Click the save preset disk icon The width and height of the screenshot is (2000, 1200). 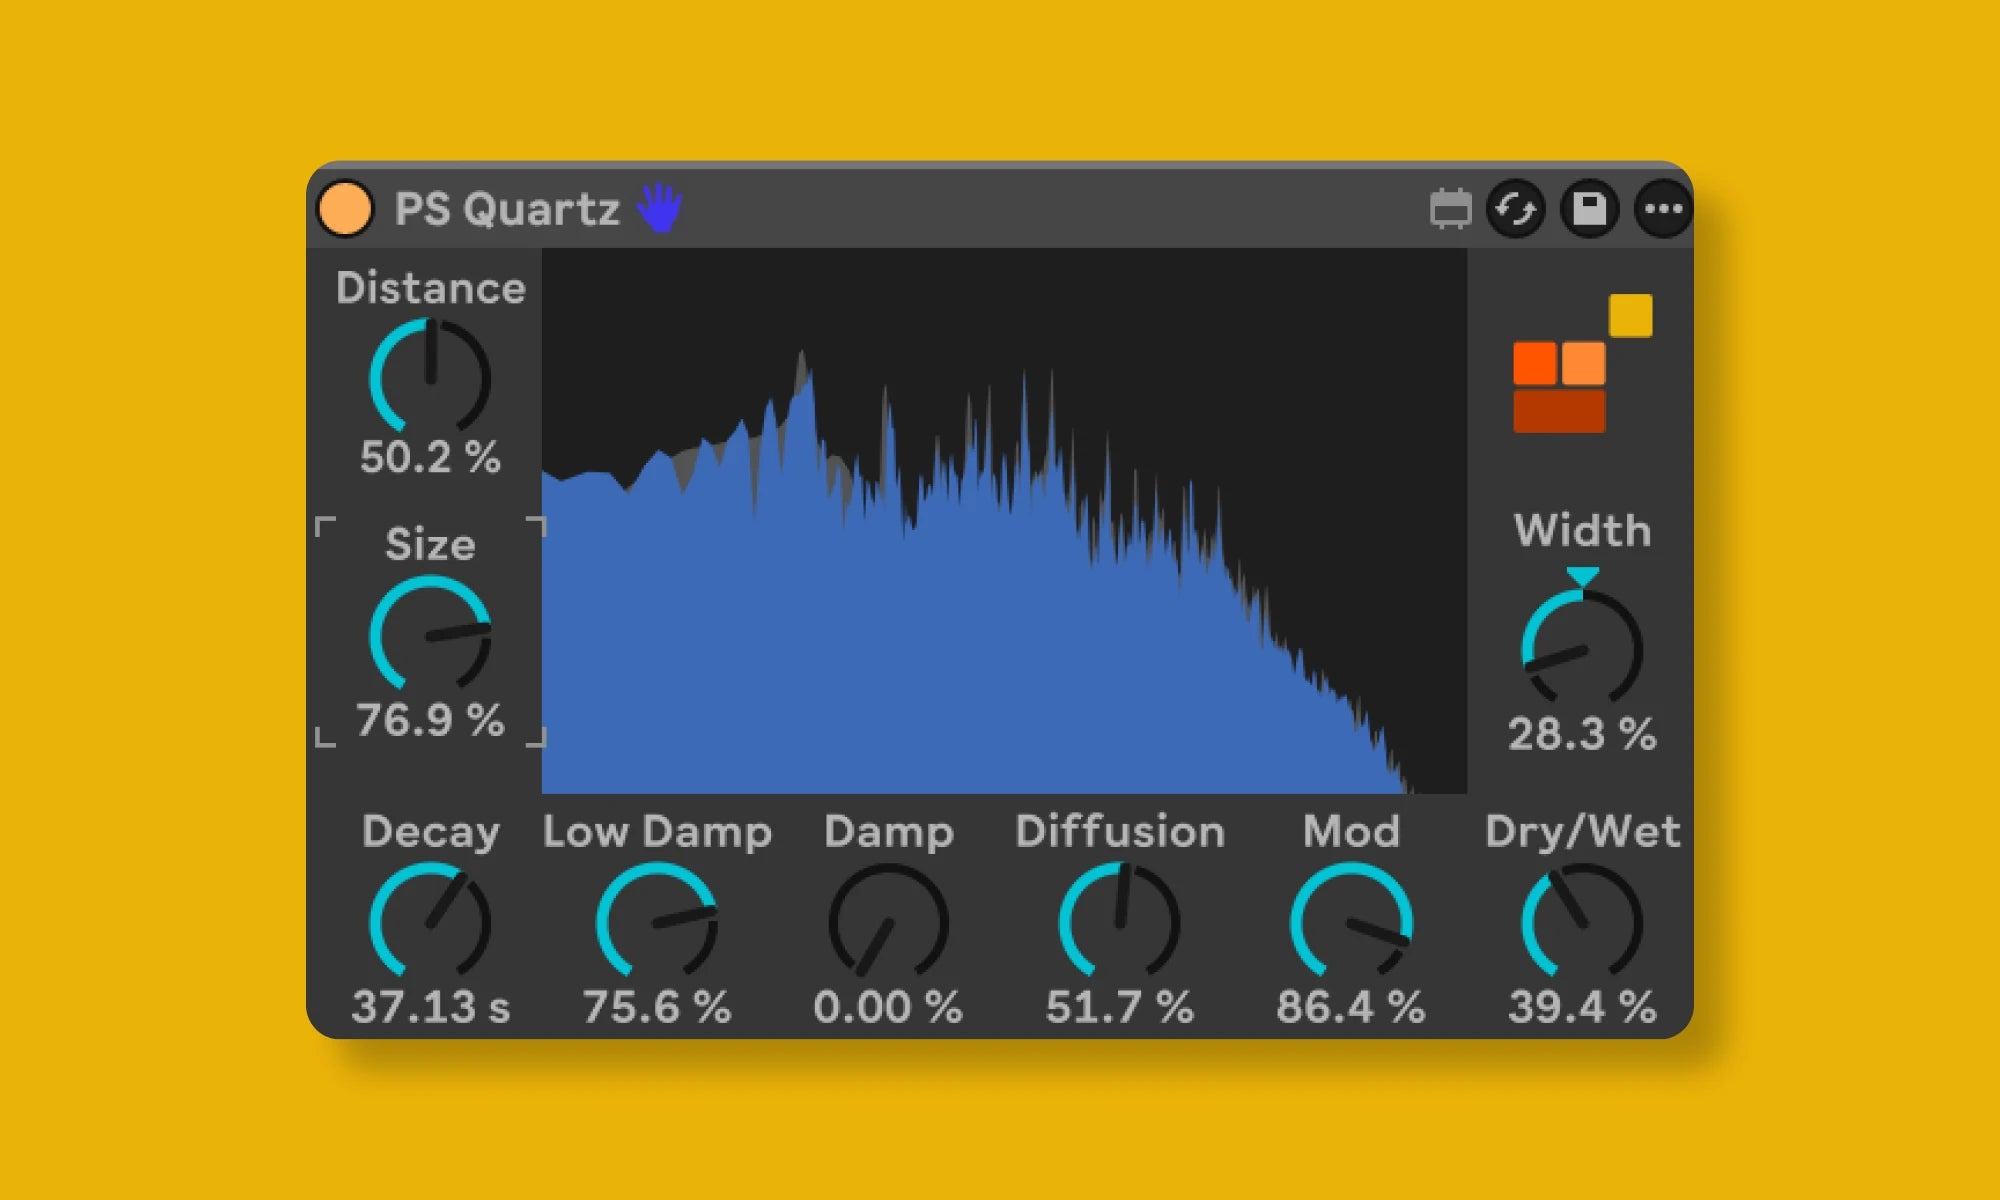tap(1590, 209)
